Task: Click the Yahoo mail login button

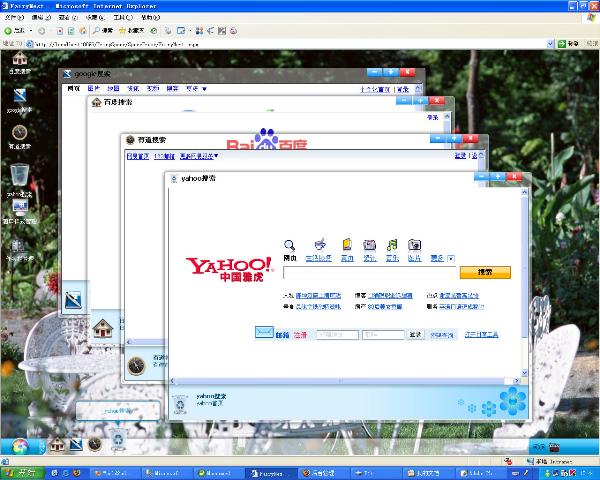Action: [x=415, y=335]
